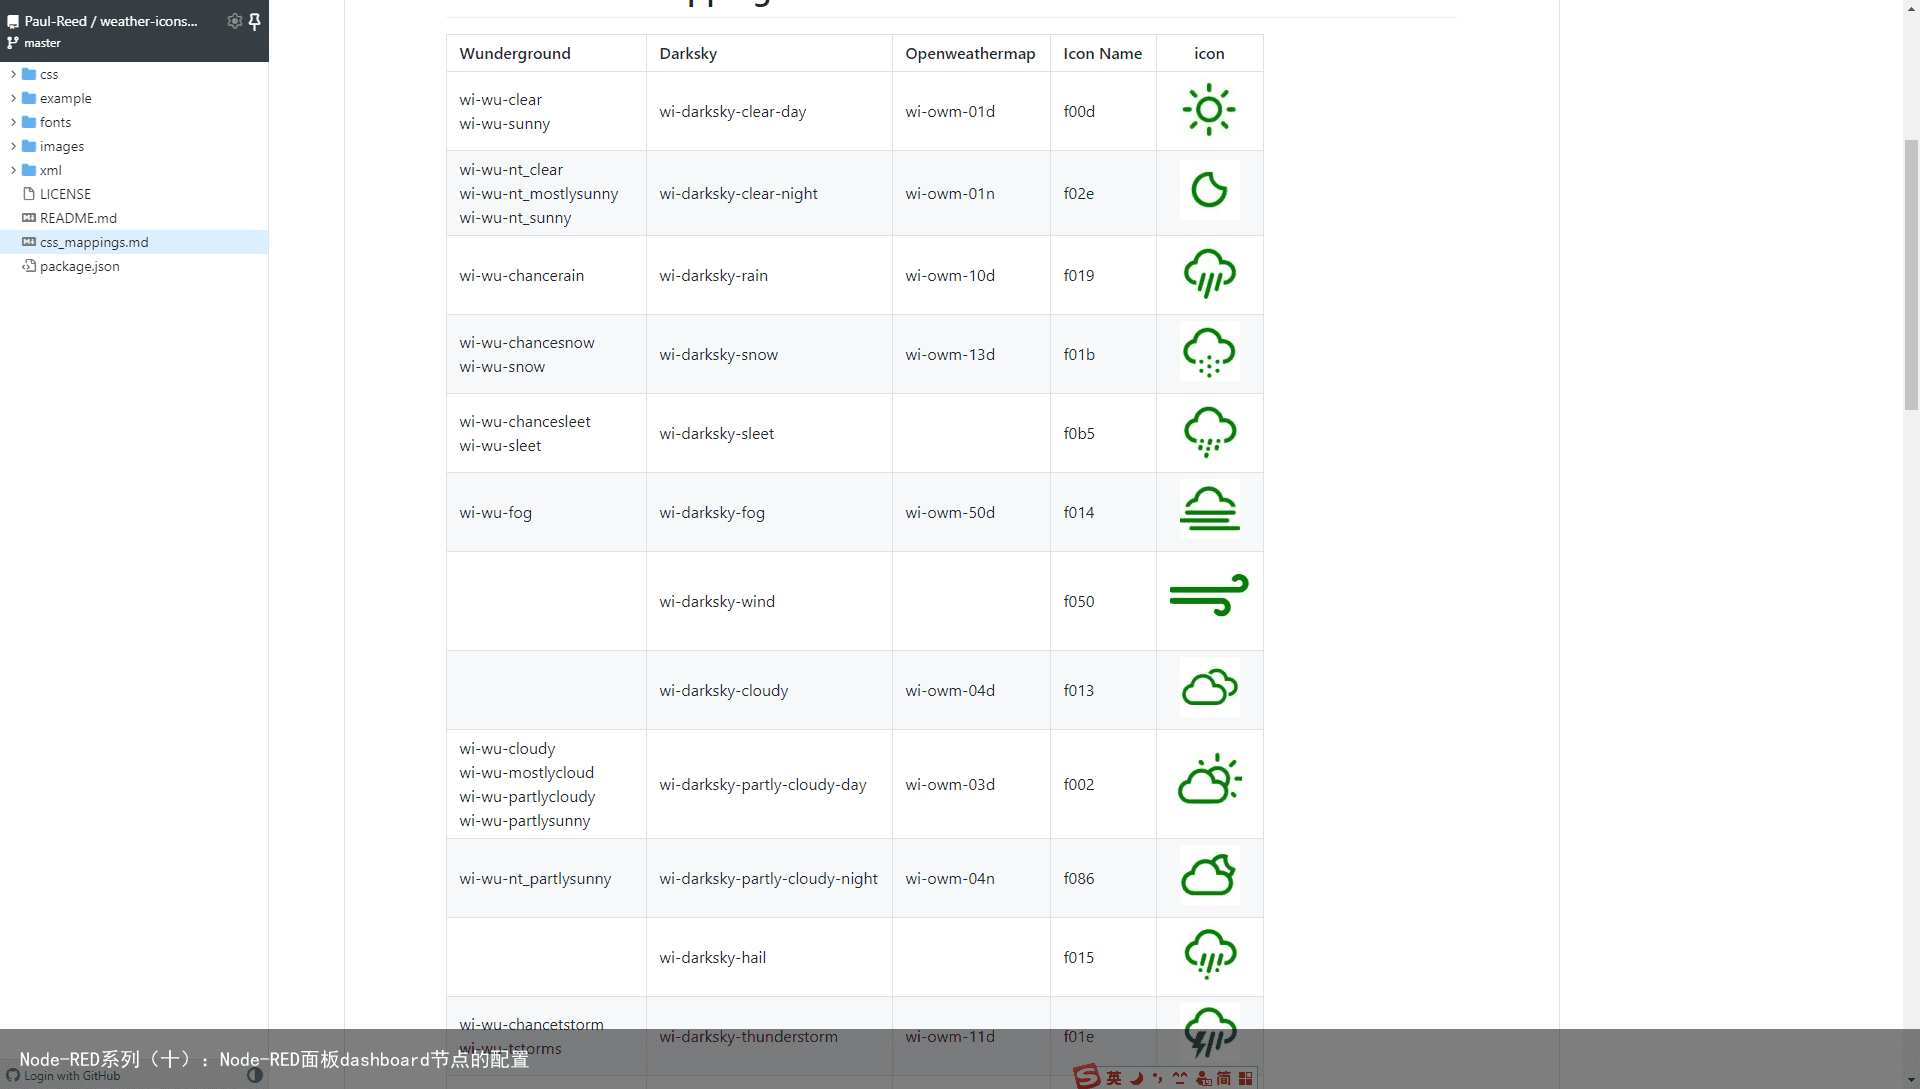Open the README.md file
This screenshot has width=1920, height=1089.
(x=75, y=218)
